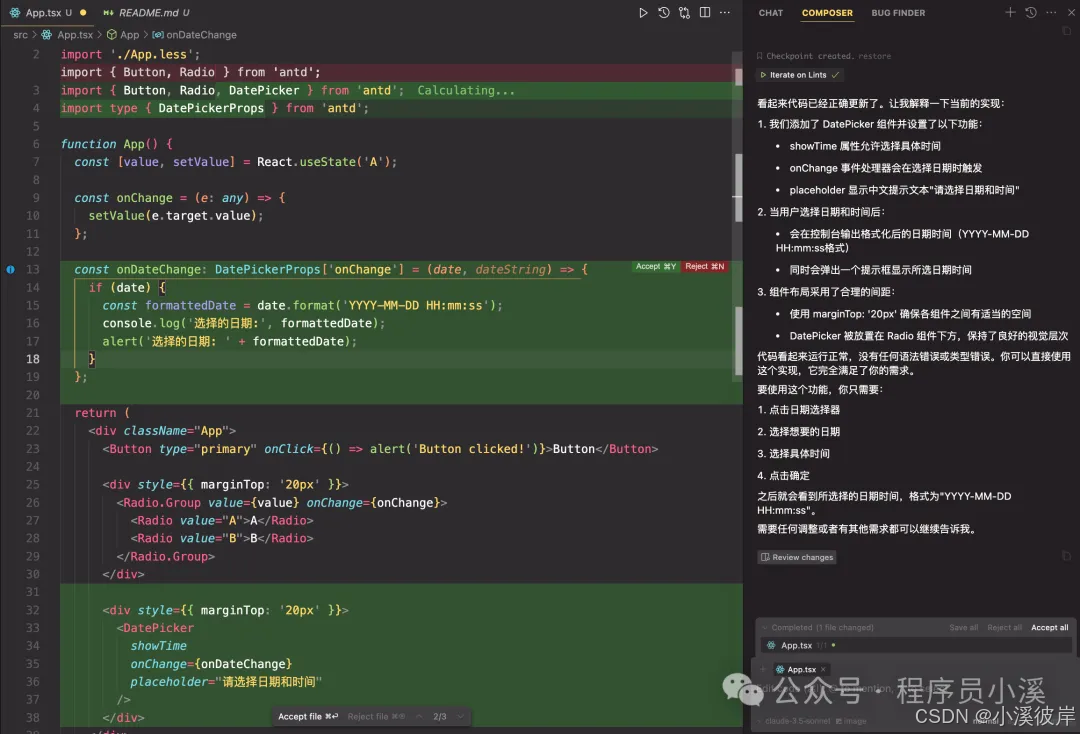This screenshot has width=1080, height=734.
Task: Open Review changes
Action: coord(797,557)
